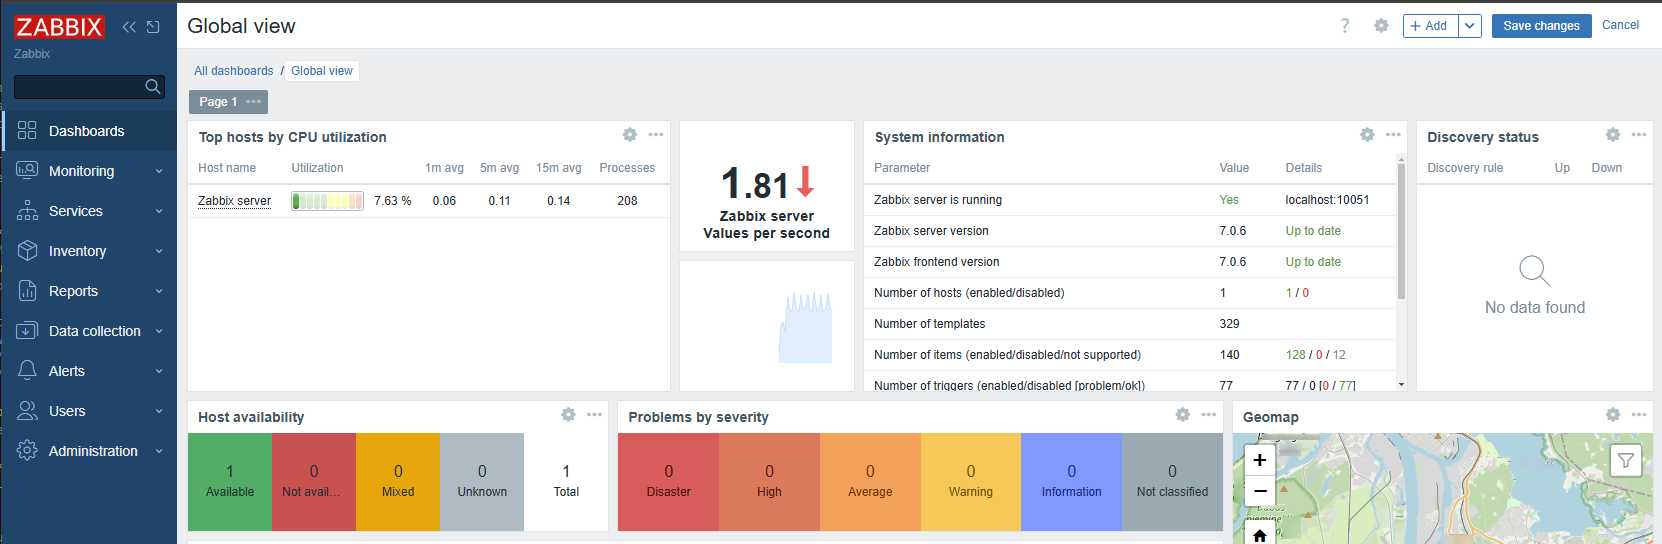Click the Services hierarchy icon
1662x544 pixels.
pos(27,210)
